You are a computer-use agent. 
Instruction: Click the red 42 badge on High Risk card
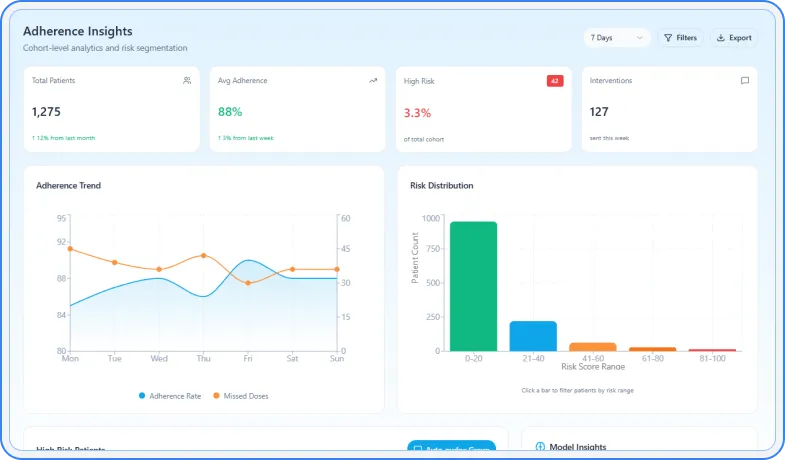tap(555, 81)
